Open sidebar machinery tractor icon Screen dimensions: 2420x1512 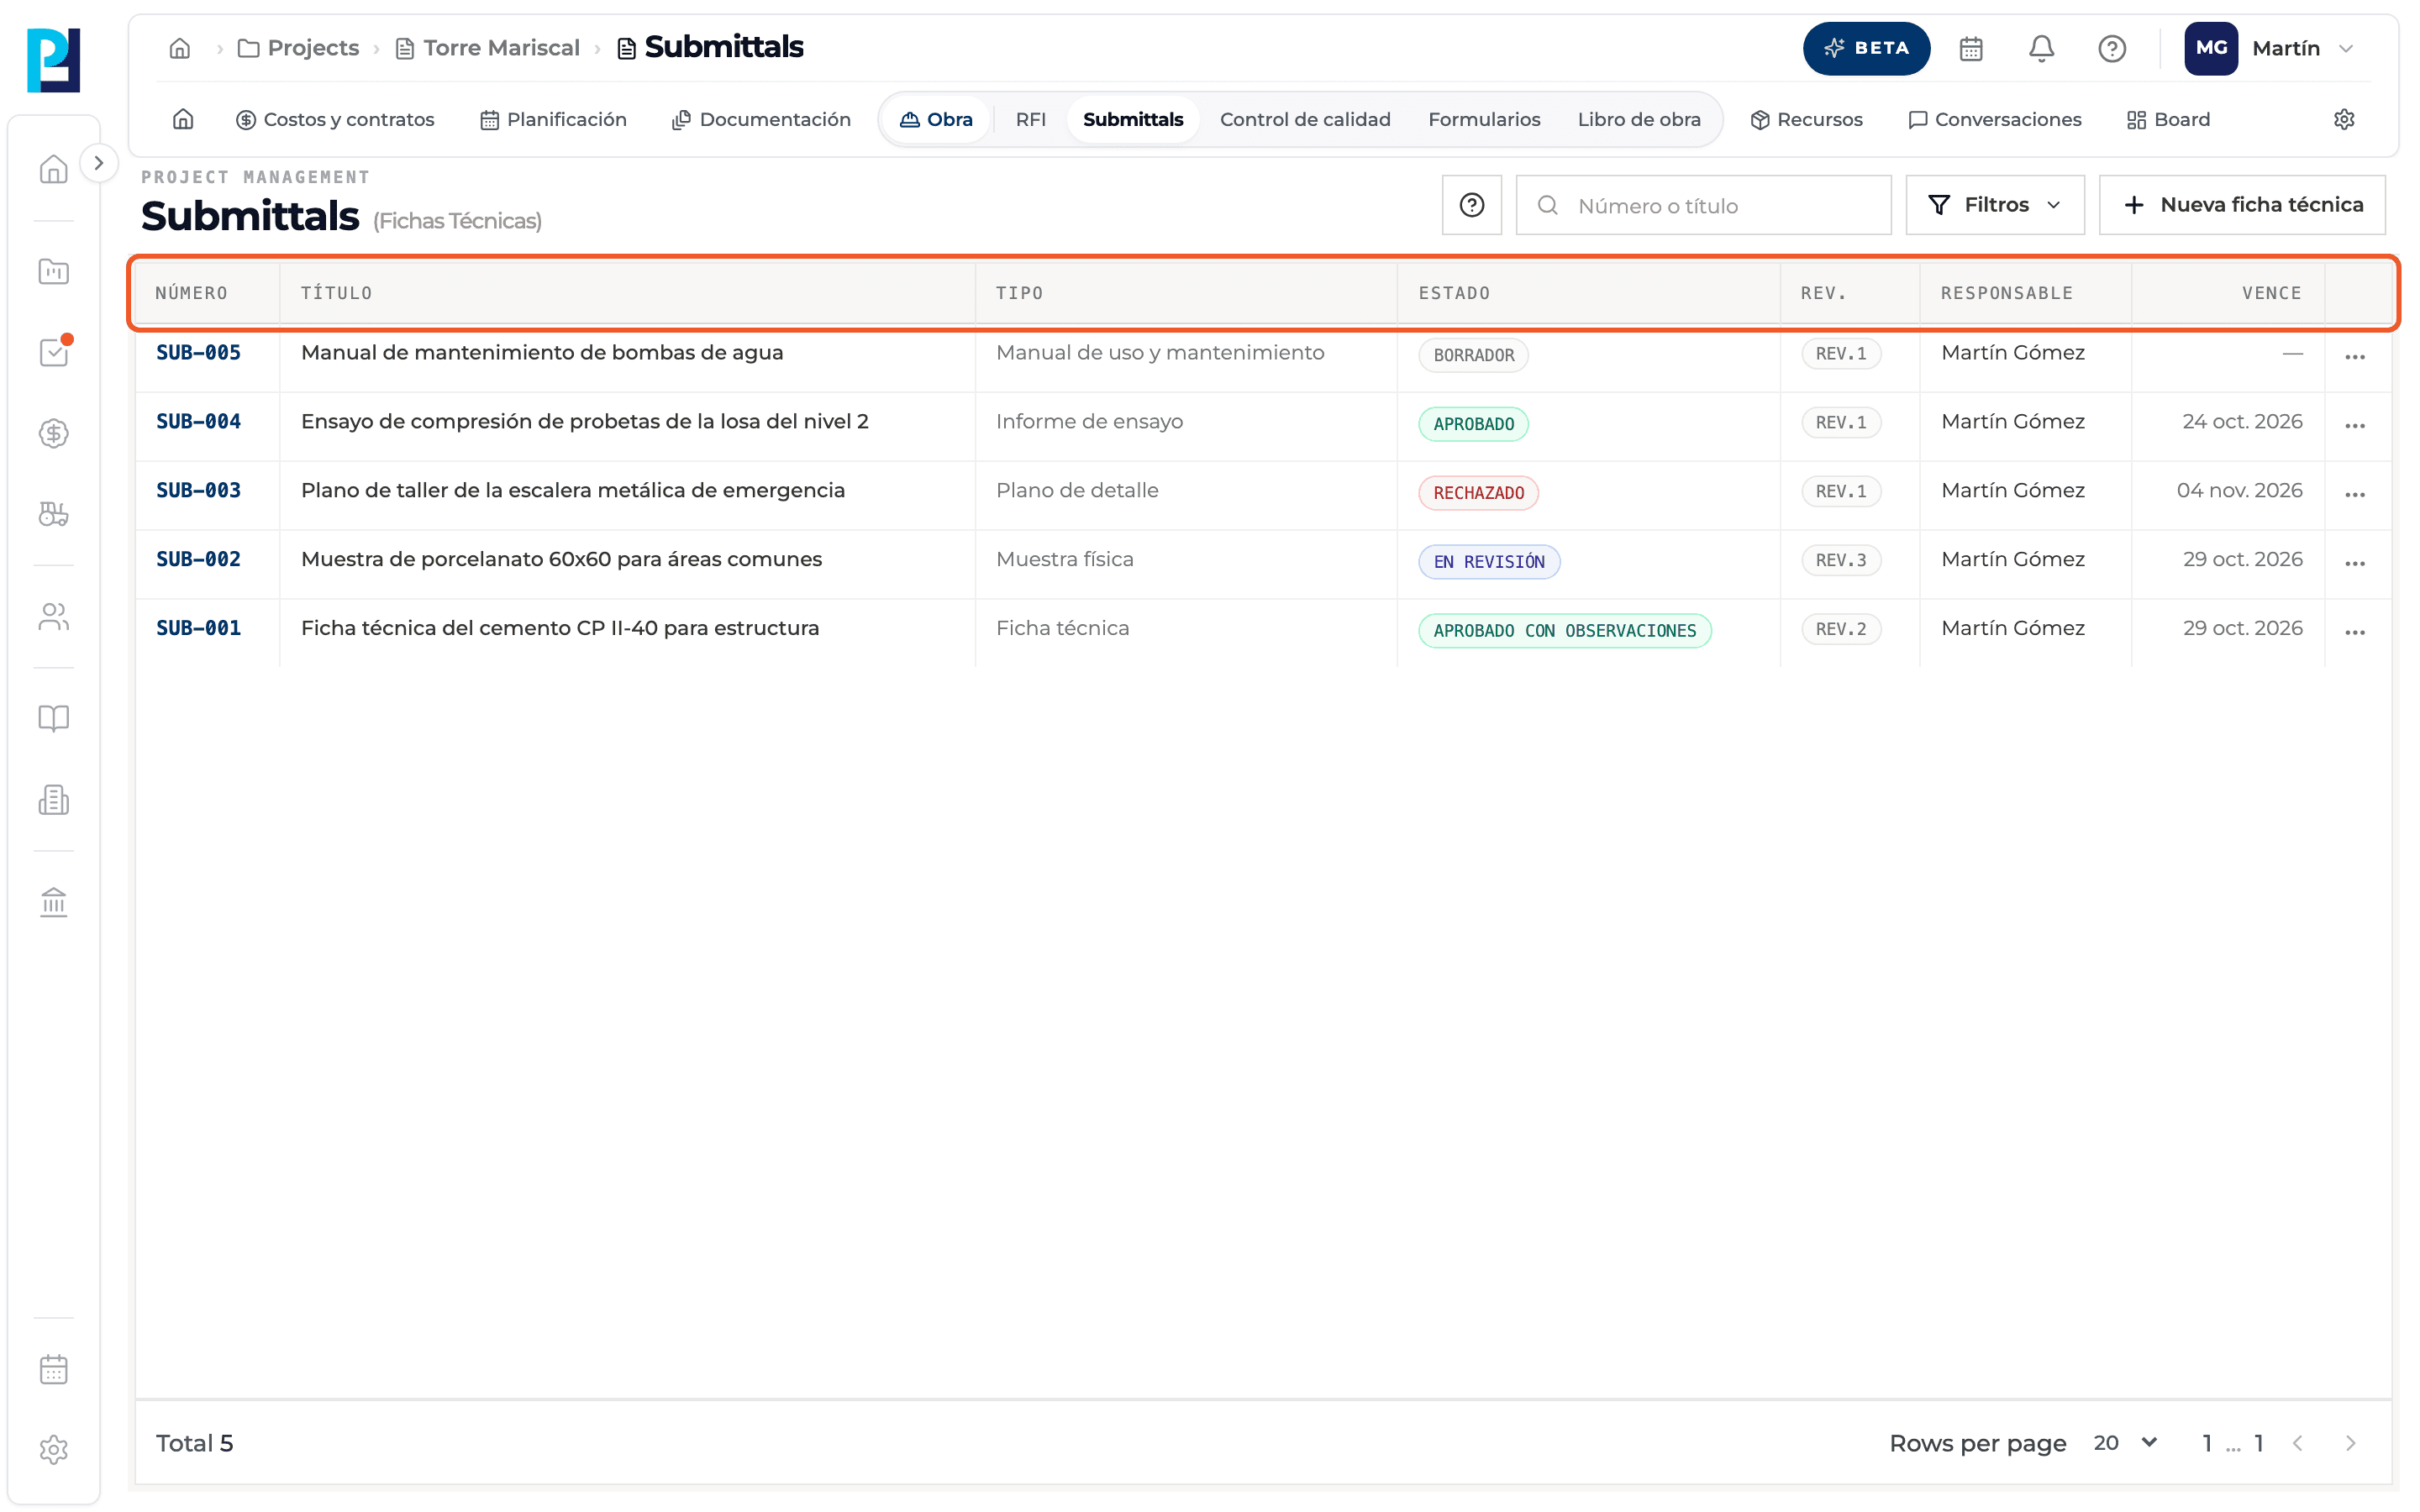(54, 514)
